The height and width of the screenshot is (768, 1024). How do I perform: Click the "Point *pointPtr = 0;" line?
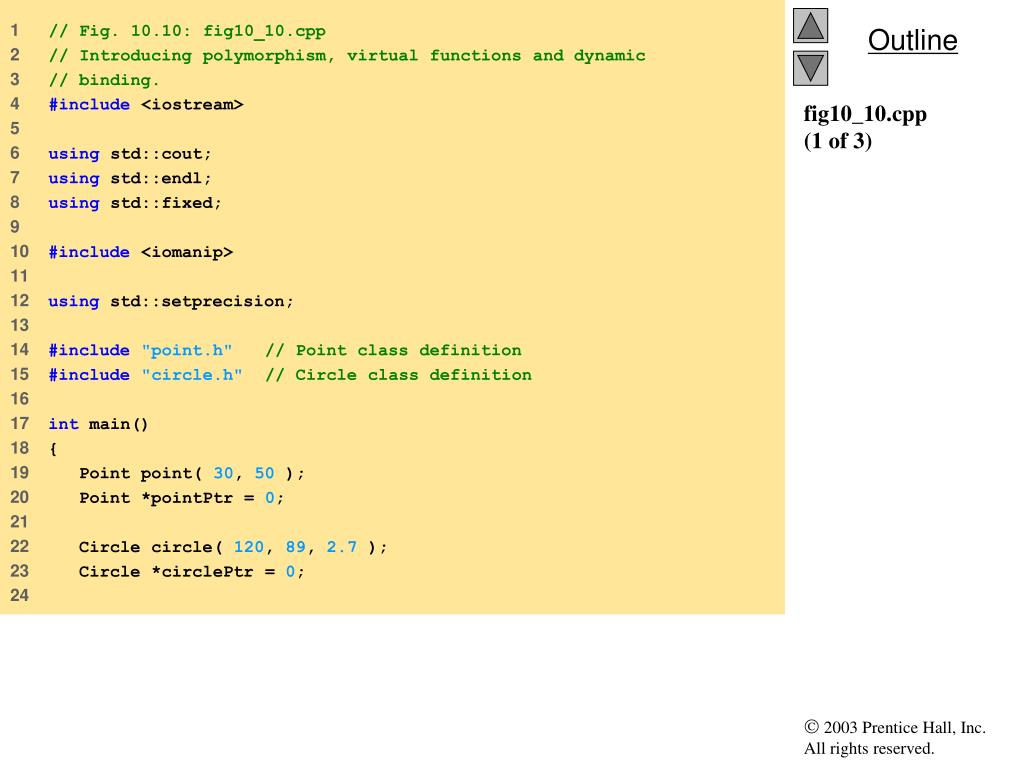pos(182,498)
